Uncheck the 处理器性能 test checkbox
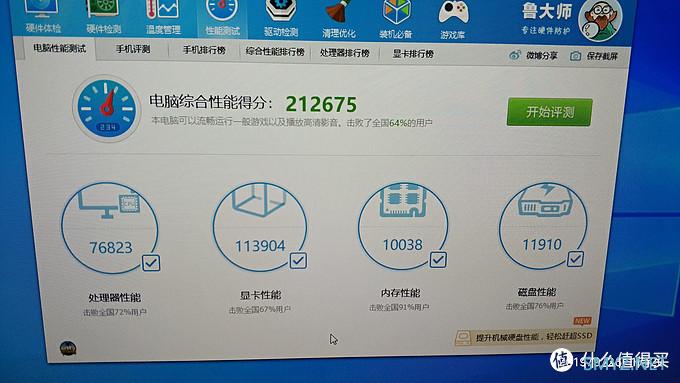Image resolution: width=680 pixels, height=383 pixels. pyautogui.click(x=151, y=263)
